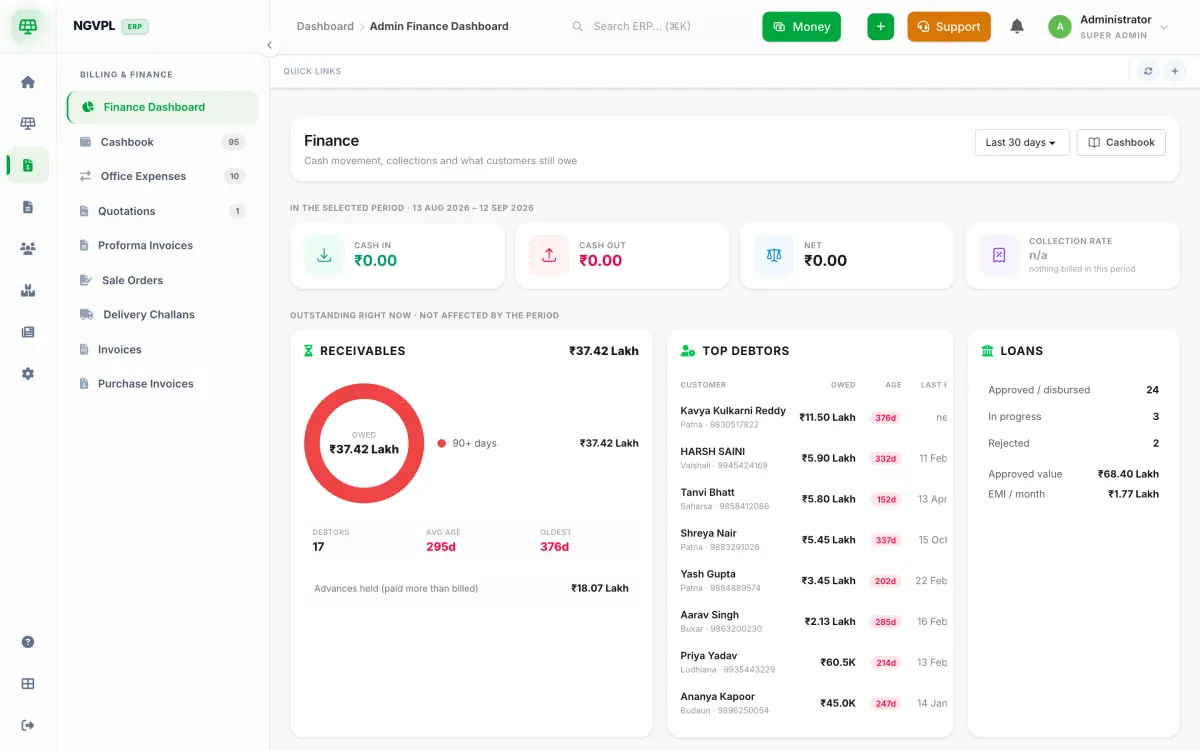Go to Home in the icon rail

pyautogui.click(x=28, y=82)
